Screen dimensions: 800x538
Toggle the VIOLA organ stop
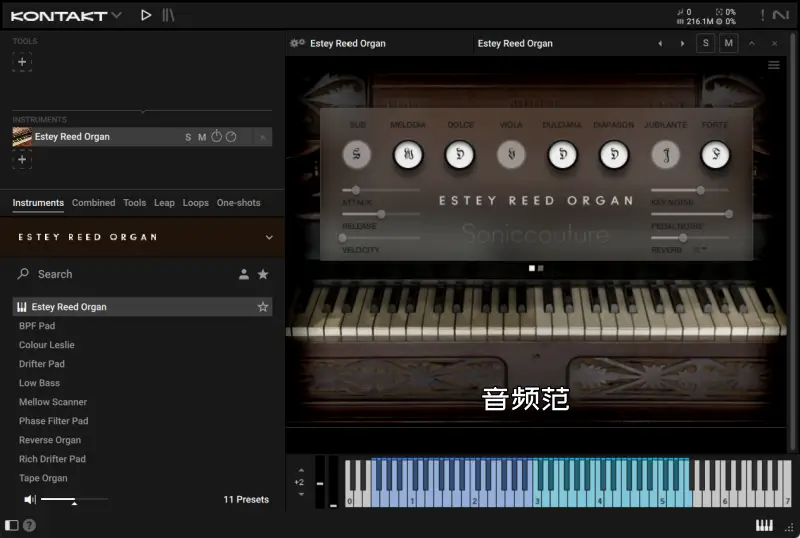[x=511, y=154]
